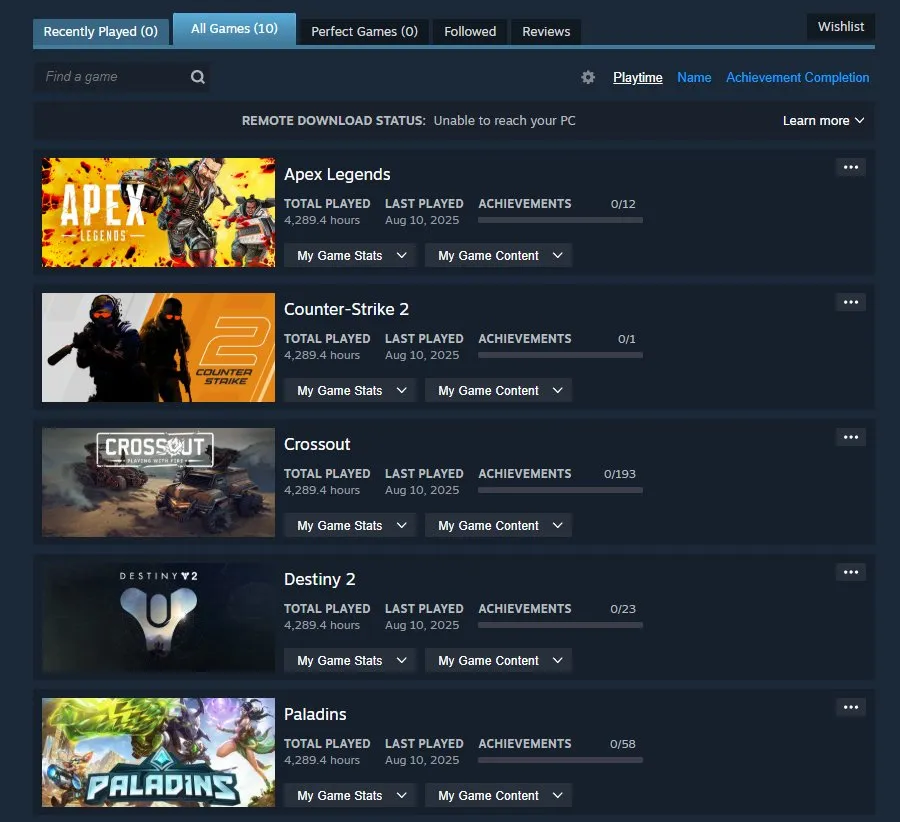
Task: Sort games by Name
Action: click(694, 77)
